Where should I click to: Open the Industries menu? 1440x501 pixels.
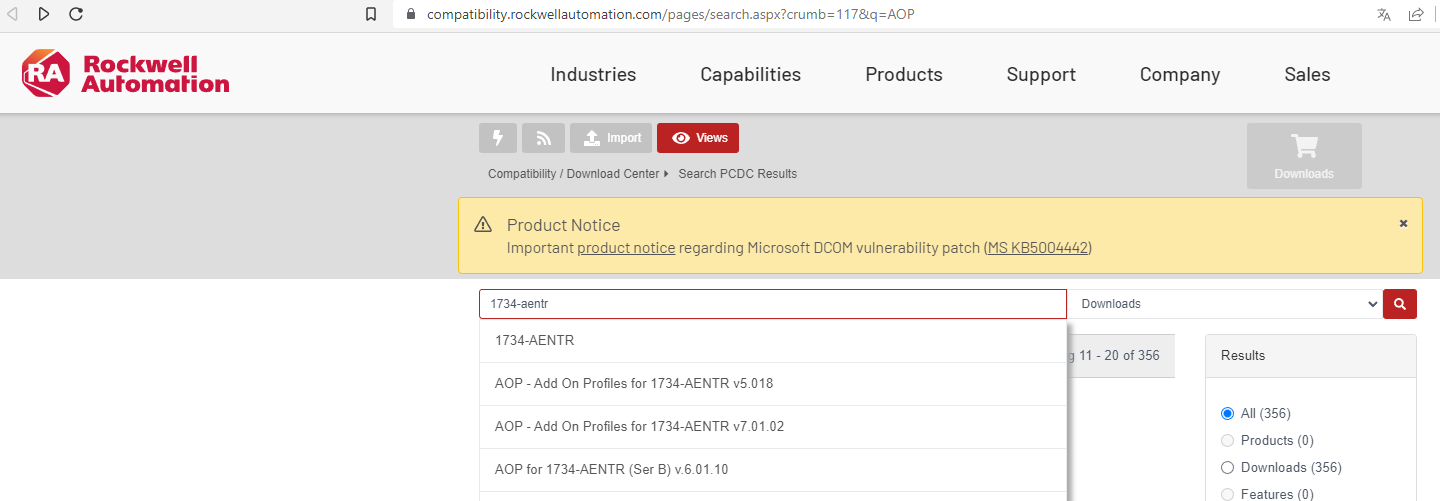pos(593,74)
